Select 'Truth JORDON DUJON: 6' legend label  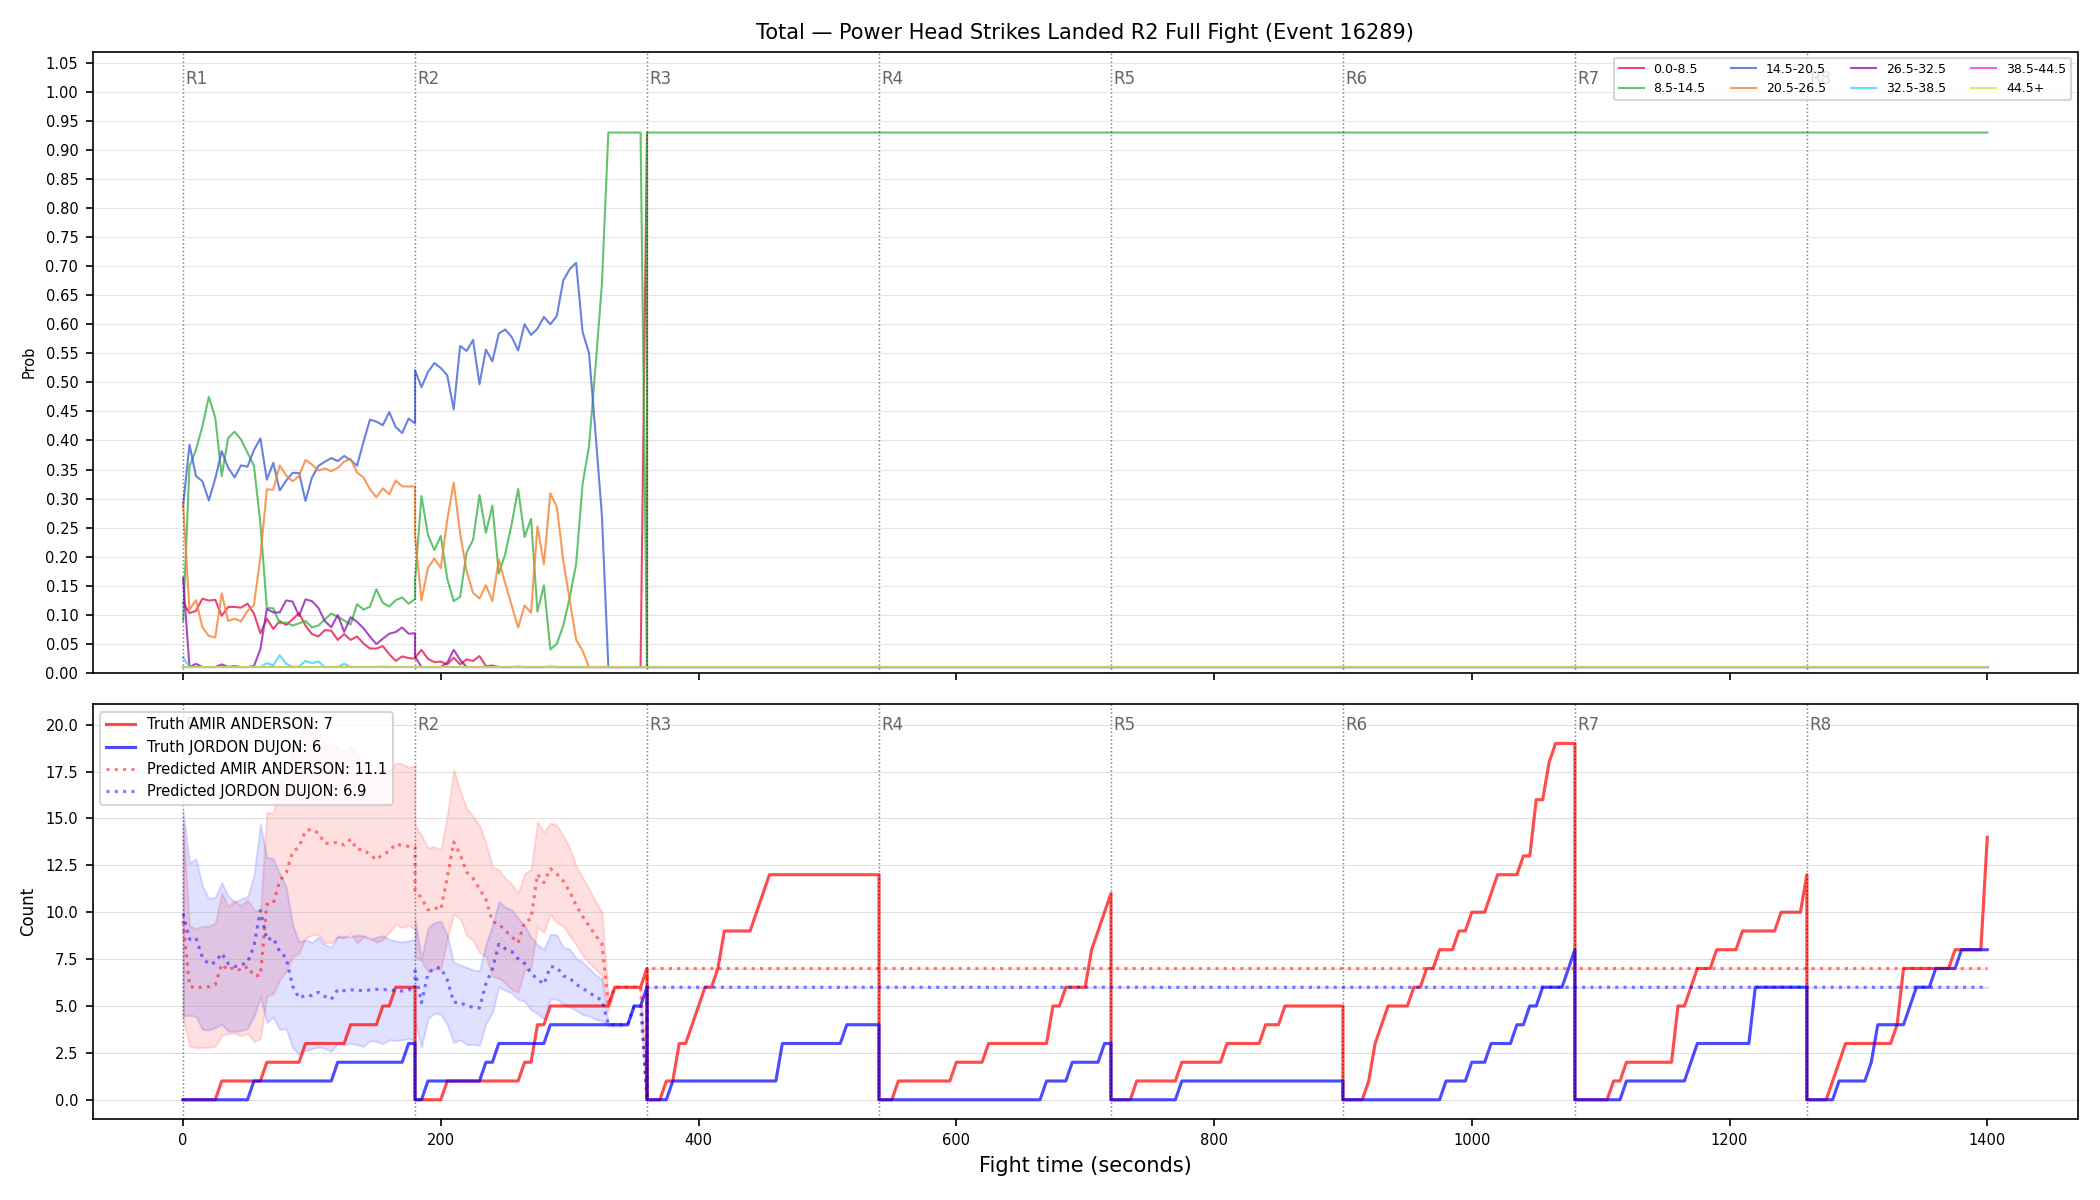click(234, 746)
